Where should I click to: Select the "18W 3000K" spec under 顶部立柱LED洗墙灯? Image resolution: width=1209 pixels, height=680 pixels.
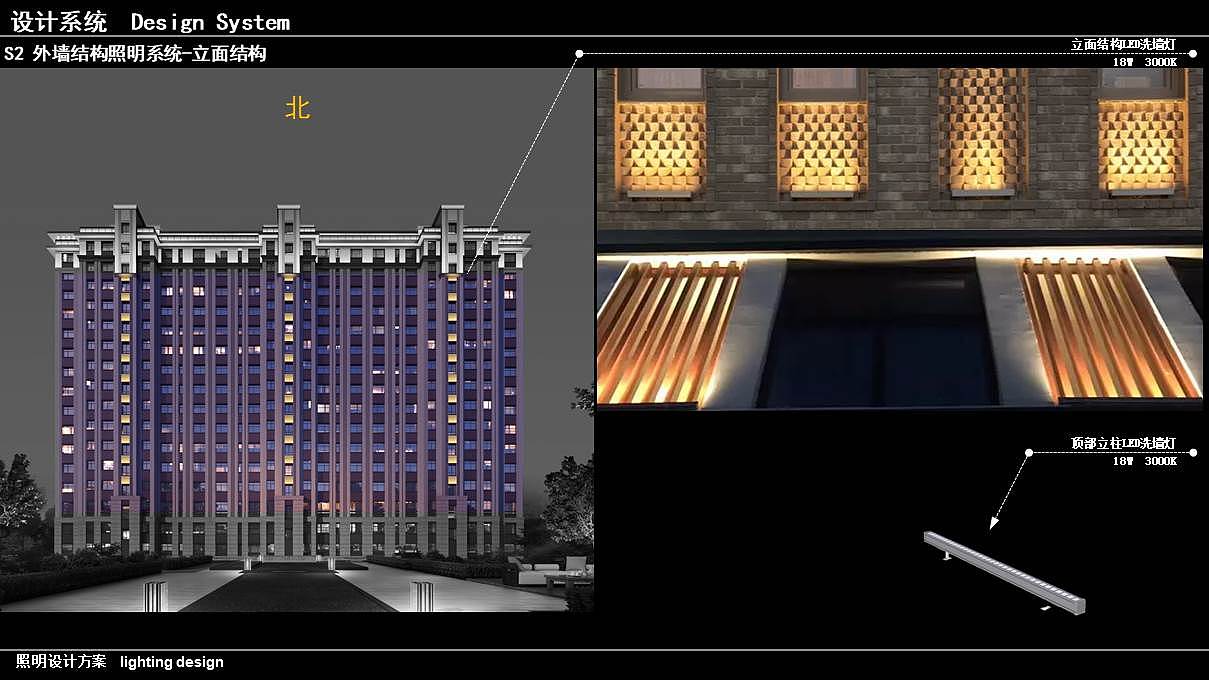(1145, 461)
